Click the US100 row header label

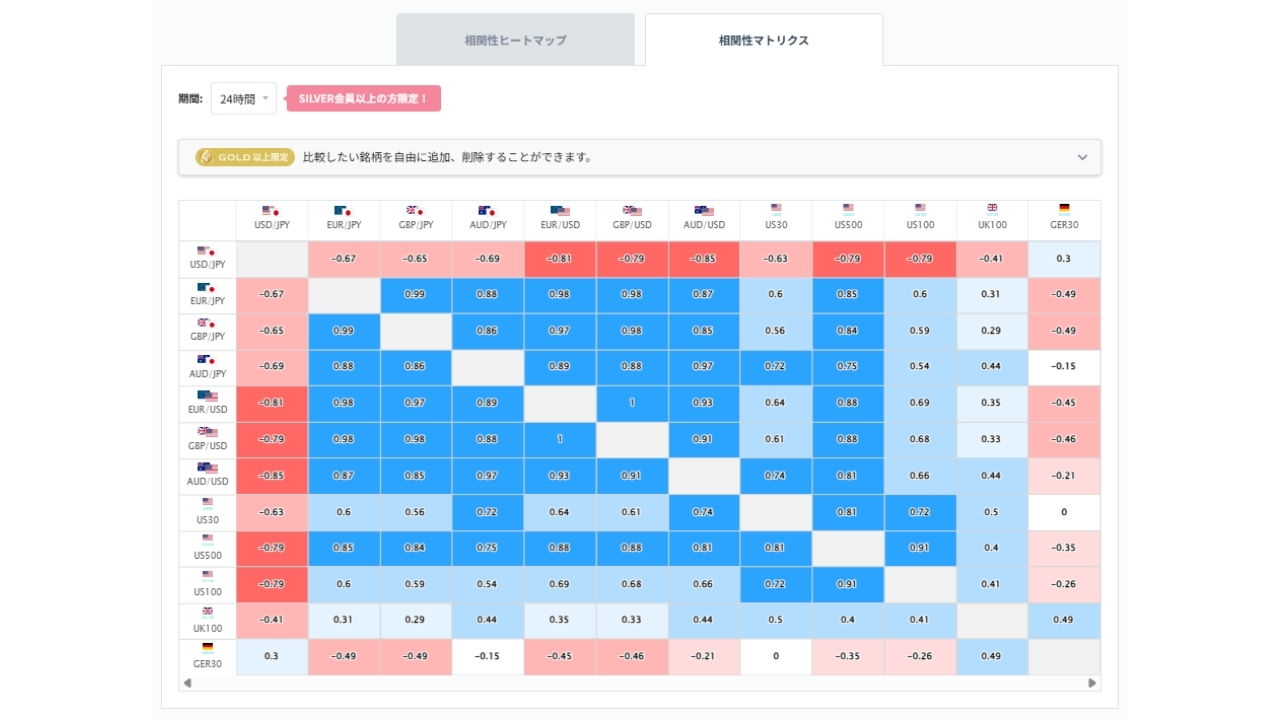pos(207,591)
